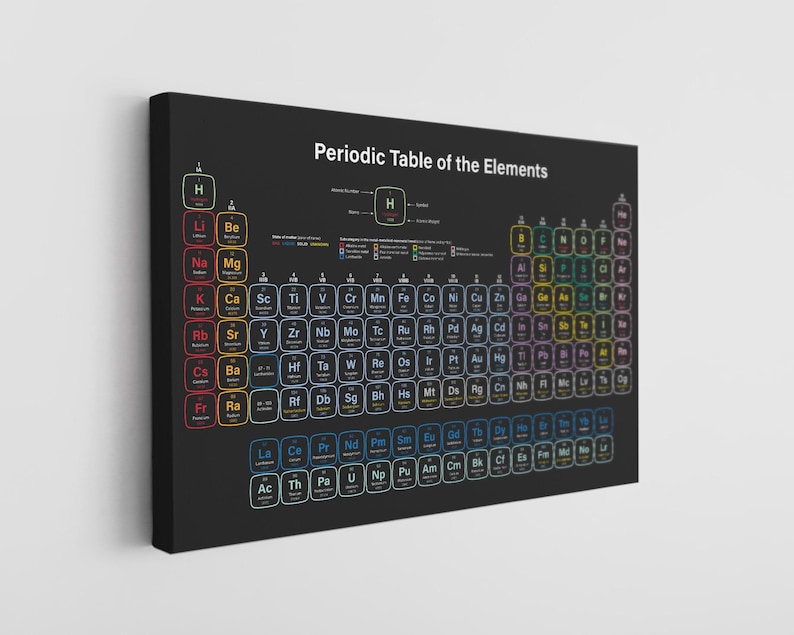This screenshot has height=635, width=794.
Task: Select the W Tungsten cell
Action: (351, 366)
